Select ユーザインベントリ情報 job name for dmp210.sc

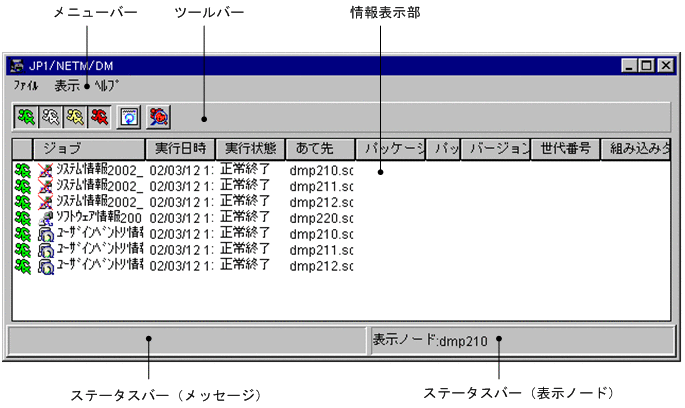click(x=100, y=234)
